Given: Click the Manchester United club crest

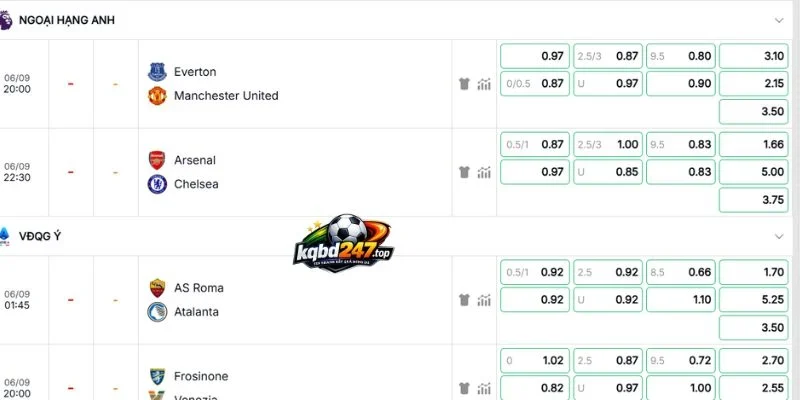Looking at the screenshot, I should pos(157,95).
